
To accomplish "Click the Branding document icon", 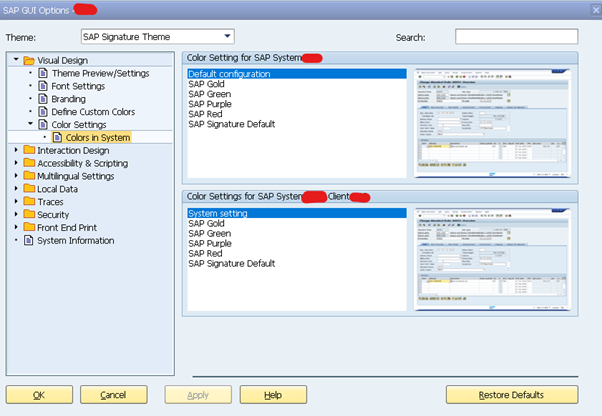I will tap(43, 99).
